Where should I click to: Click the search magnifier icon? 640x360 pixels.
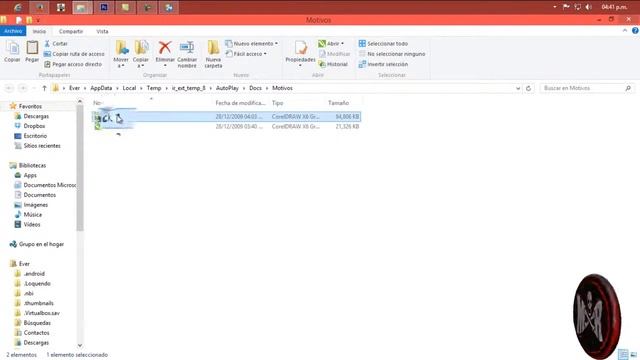pos(628,88)
